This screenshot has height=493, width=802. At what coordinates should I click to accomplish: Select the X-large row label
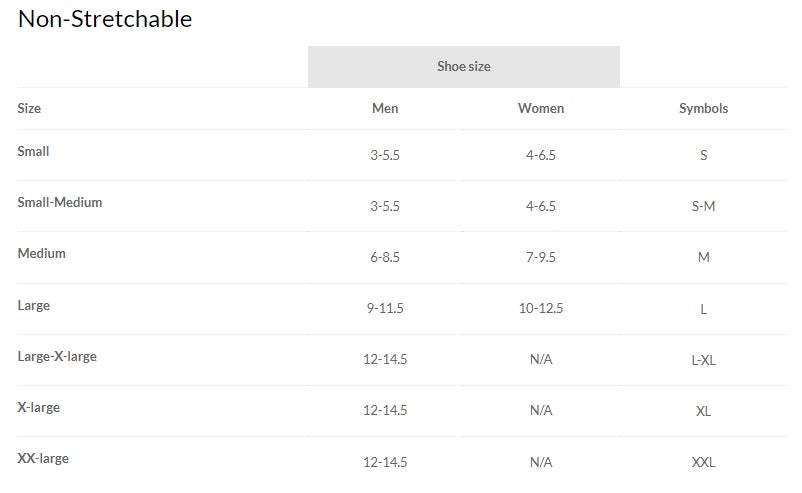tap(38, 407)
